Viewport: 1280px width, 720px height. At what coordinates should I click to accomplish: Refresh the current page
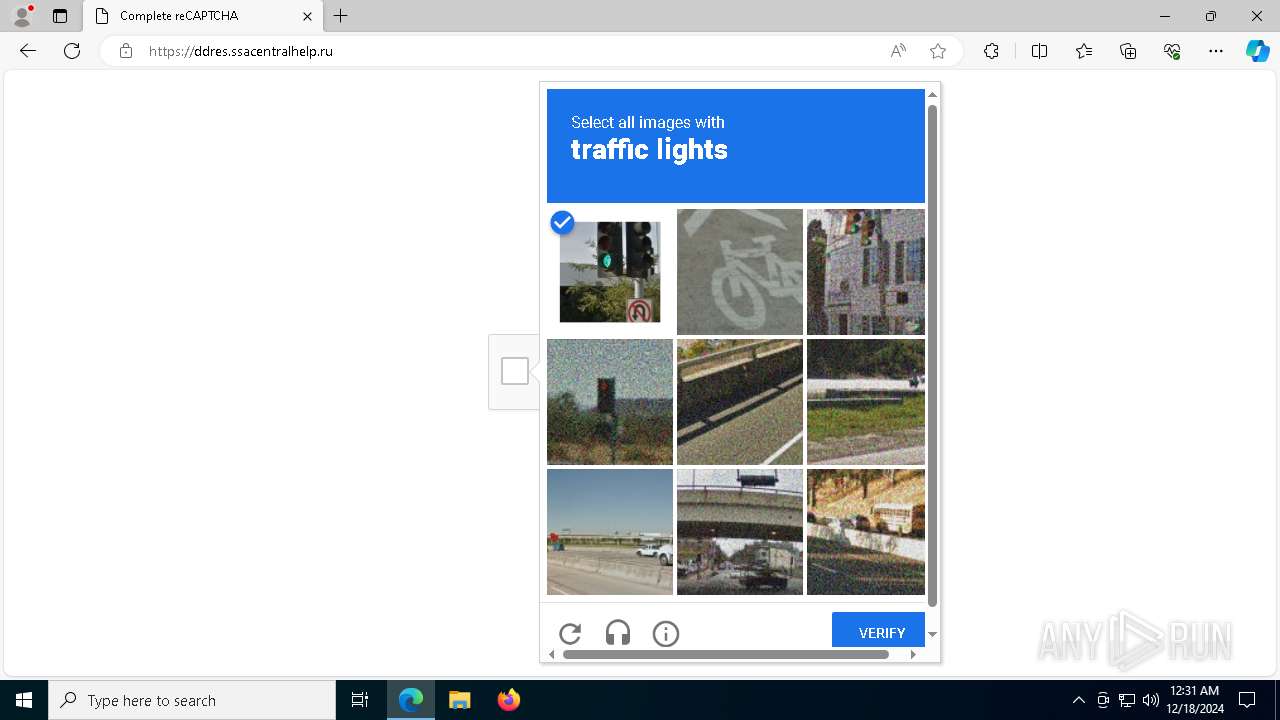coord(72,51)
